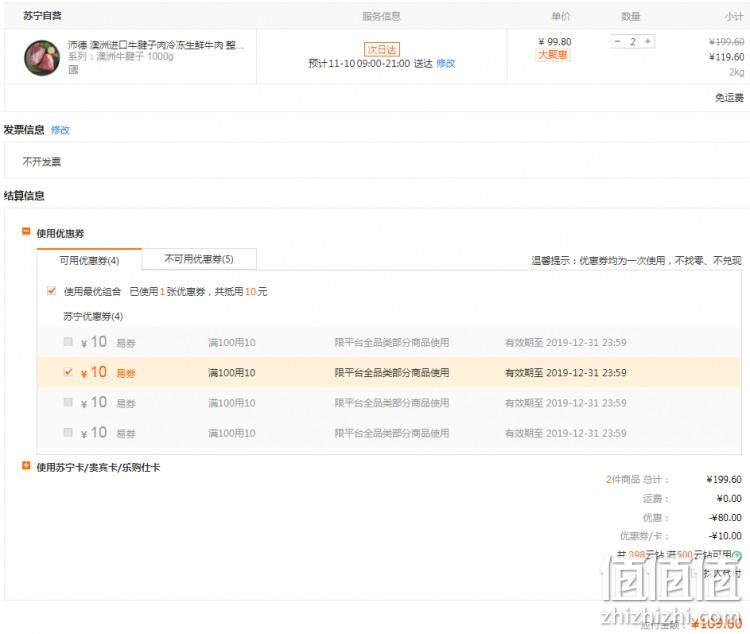Click the green help icon beside 云钻可用

point(737,556)
